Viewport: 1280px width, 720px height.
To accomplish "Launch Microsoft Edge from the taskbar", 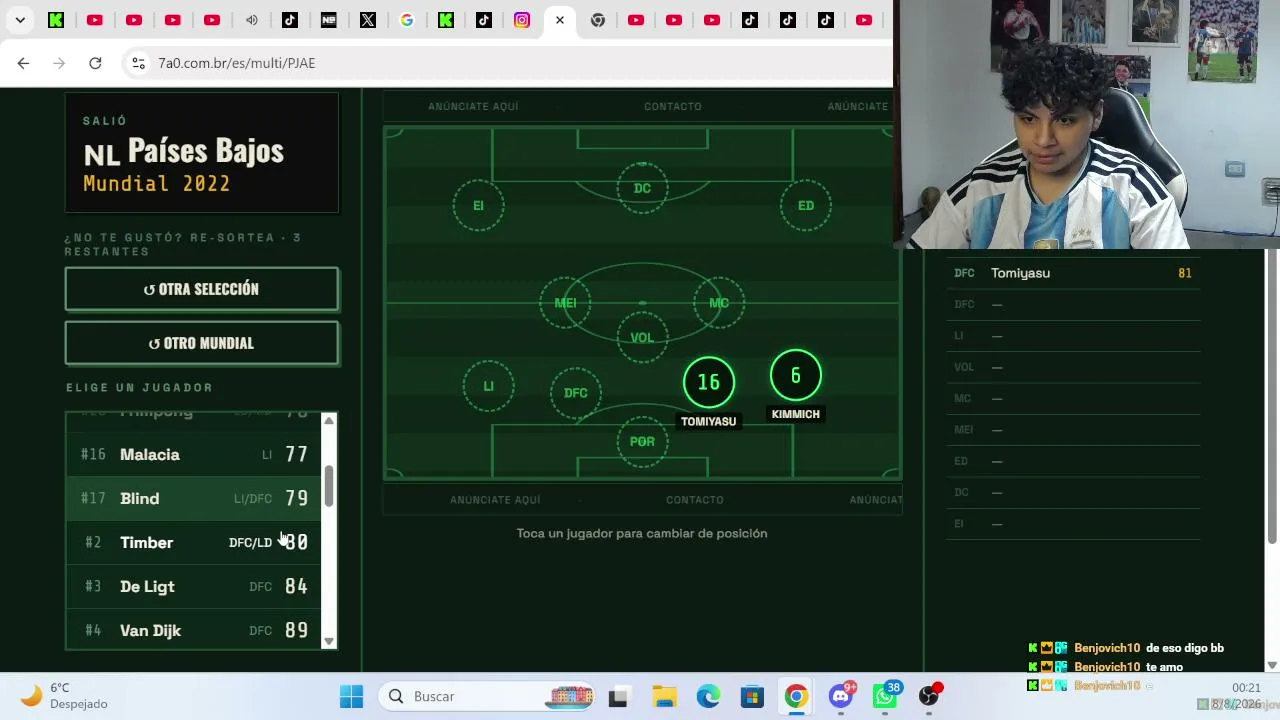I will pyautogui.click(x=708, y=697).
